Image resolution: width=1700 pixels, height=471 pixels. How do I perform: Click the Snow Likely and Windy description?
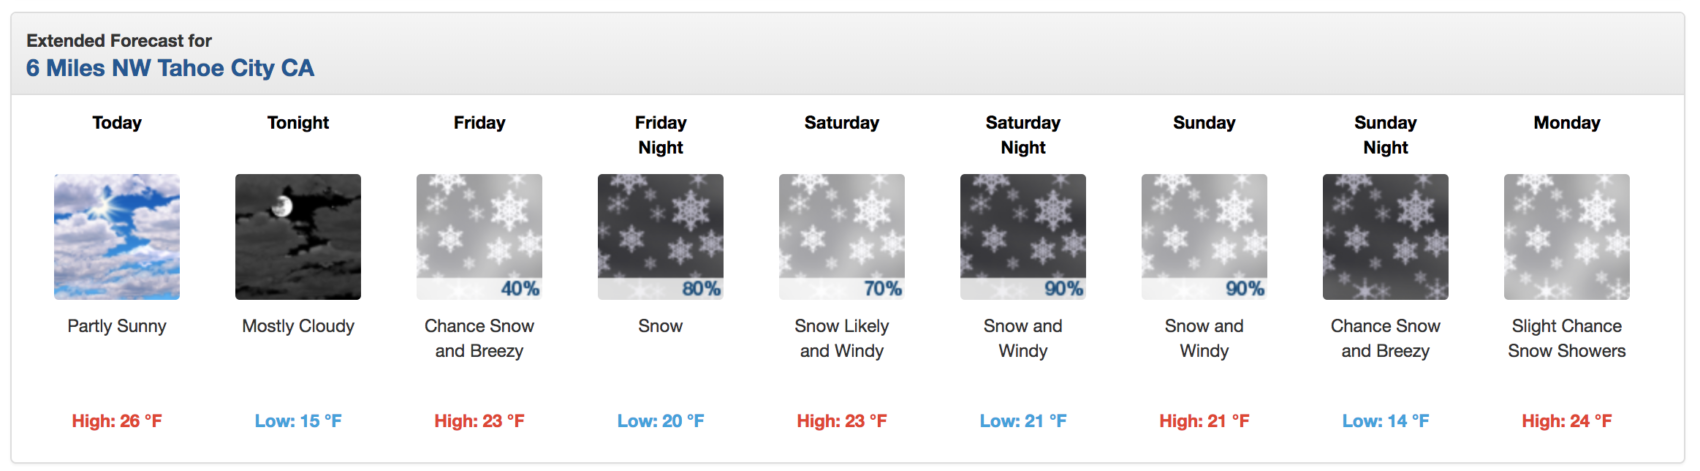(842, 338)
